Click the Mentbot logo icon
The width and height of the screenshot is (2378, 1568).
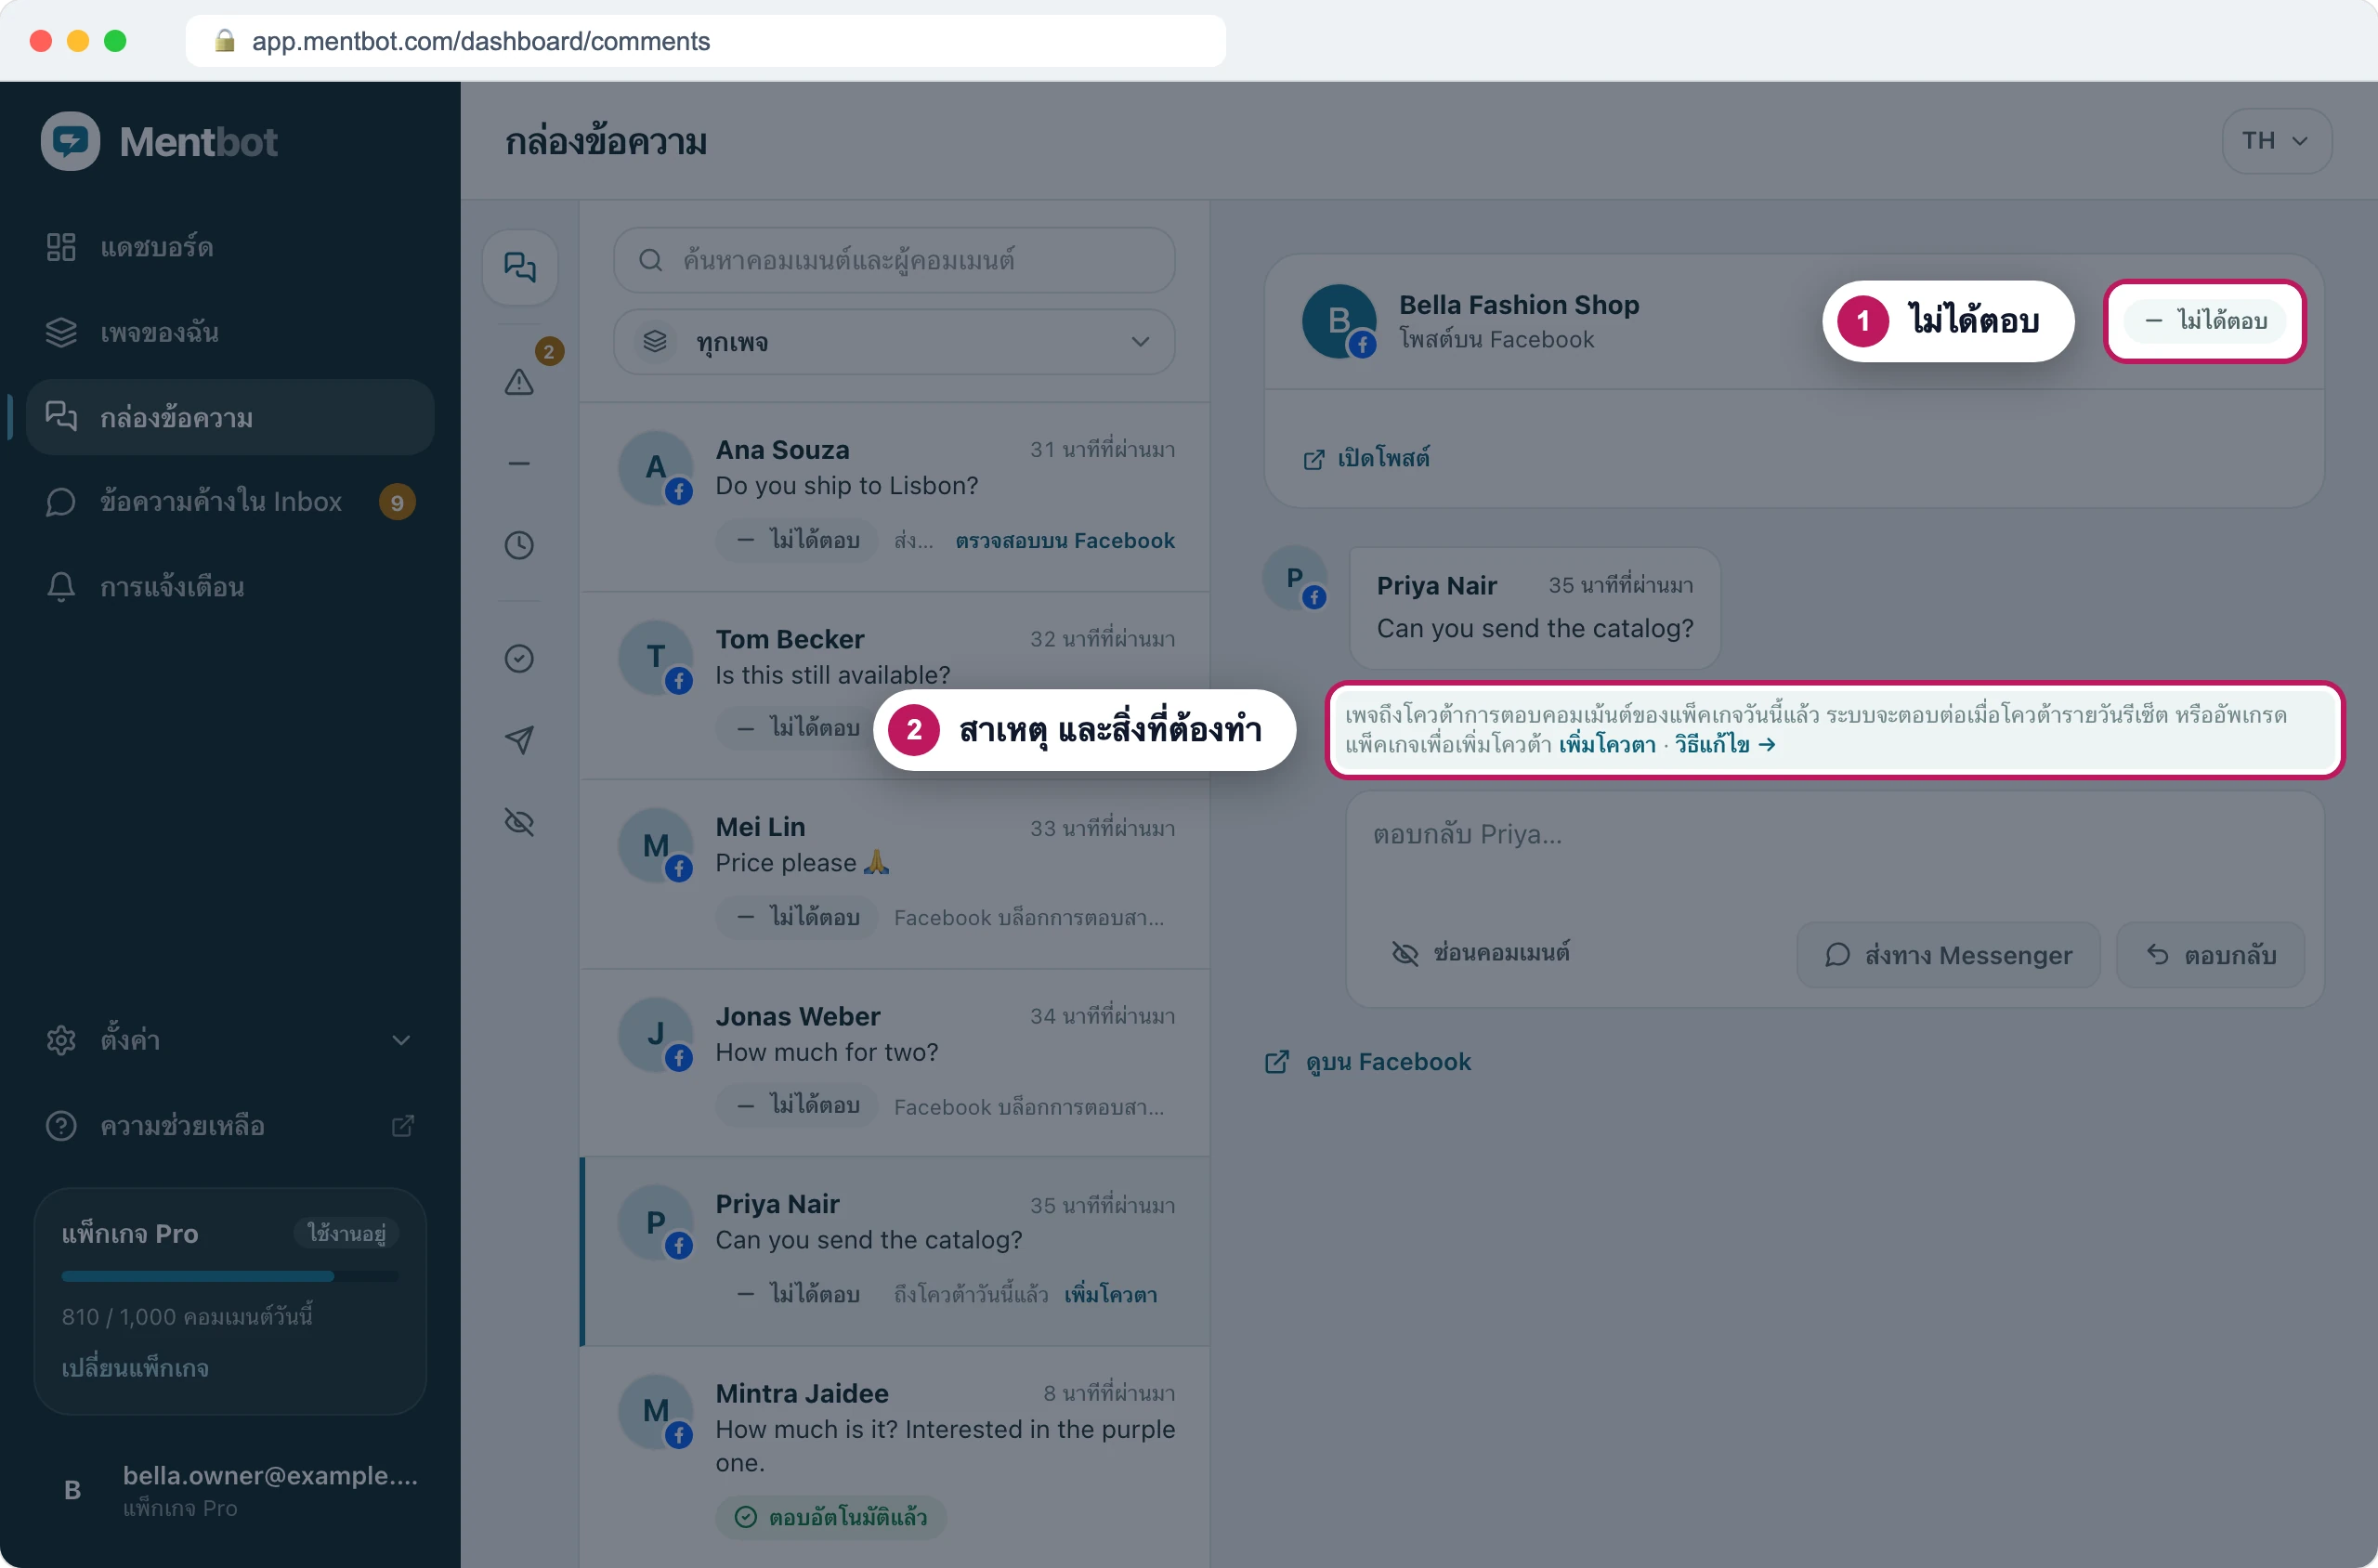(x=70, y=141)
